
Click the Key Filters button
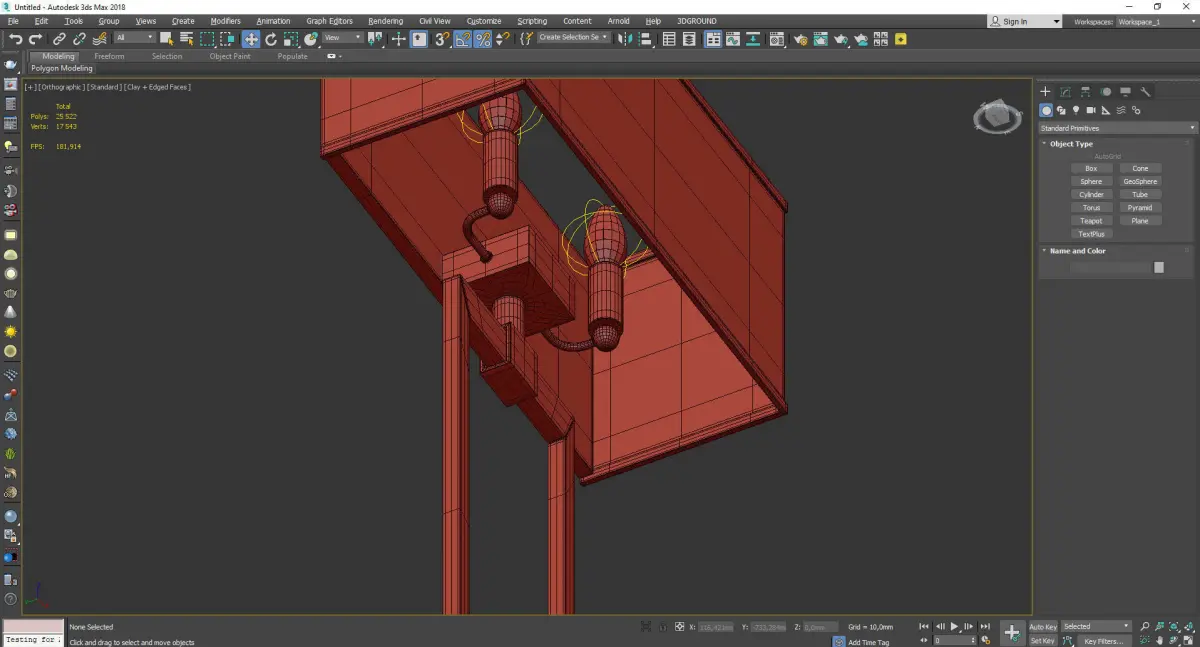pyautogui.click(x=1103, y=641)
